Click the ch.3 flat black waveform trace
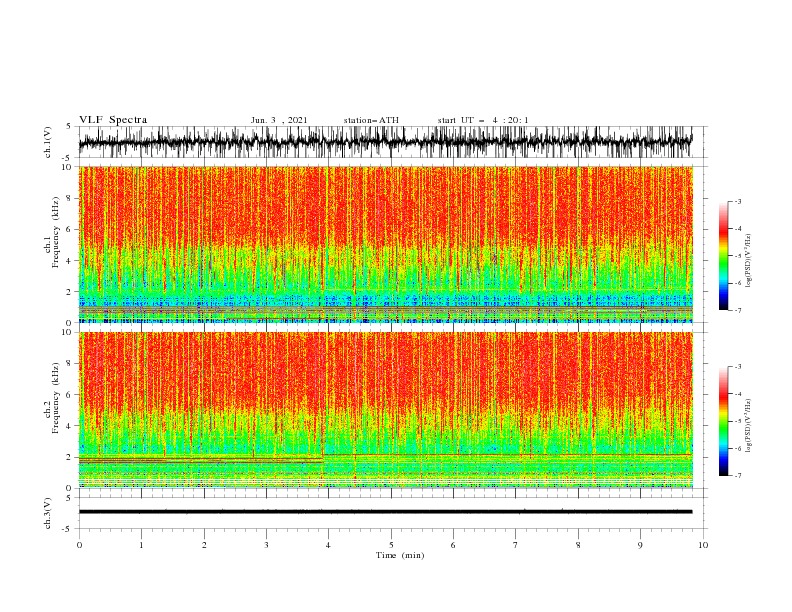The height and width of the screenshot is (612, 792). pyautogui.click(x=386, y=512)
